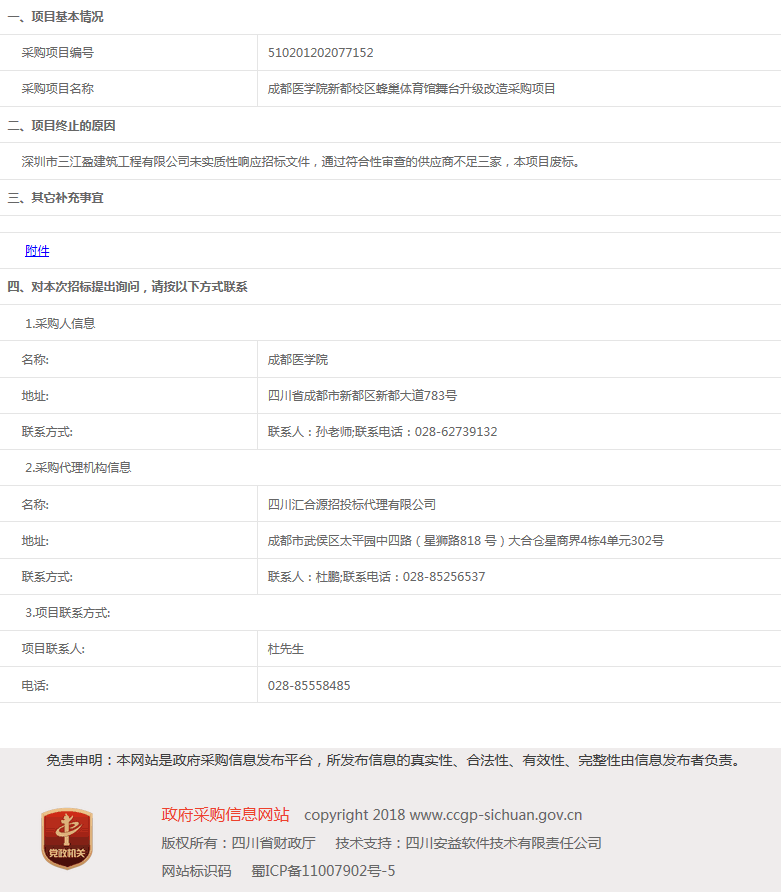Viewport: 781px width, 892px height.
Task: Click the 电话 label cell
Action: pos(129,685)
